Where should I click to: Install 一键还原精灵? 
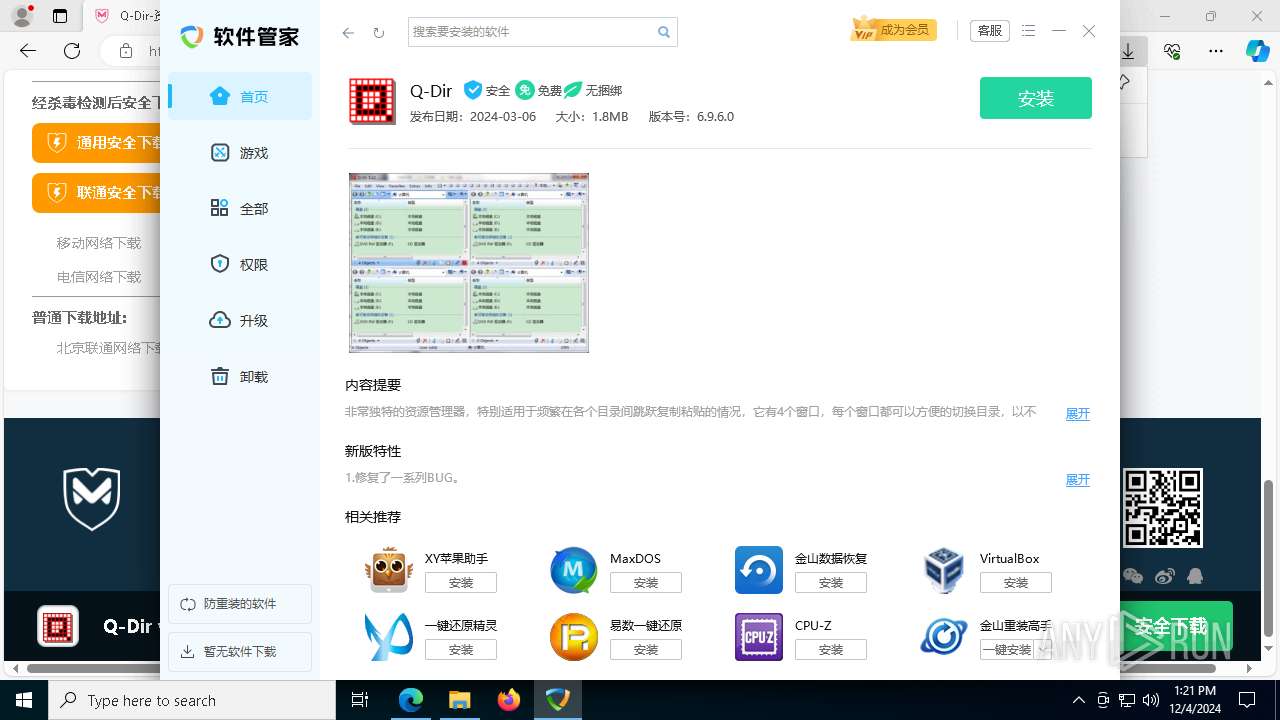(x=461, y=650)
